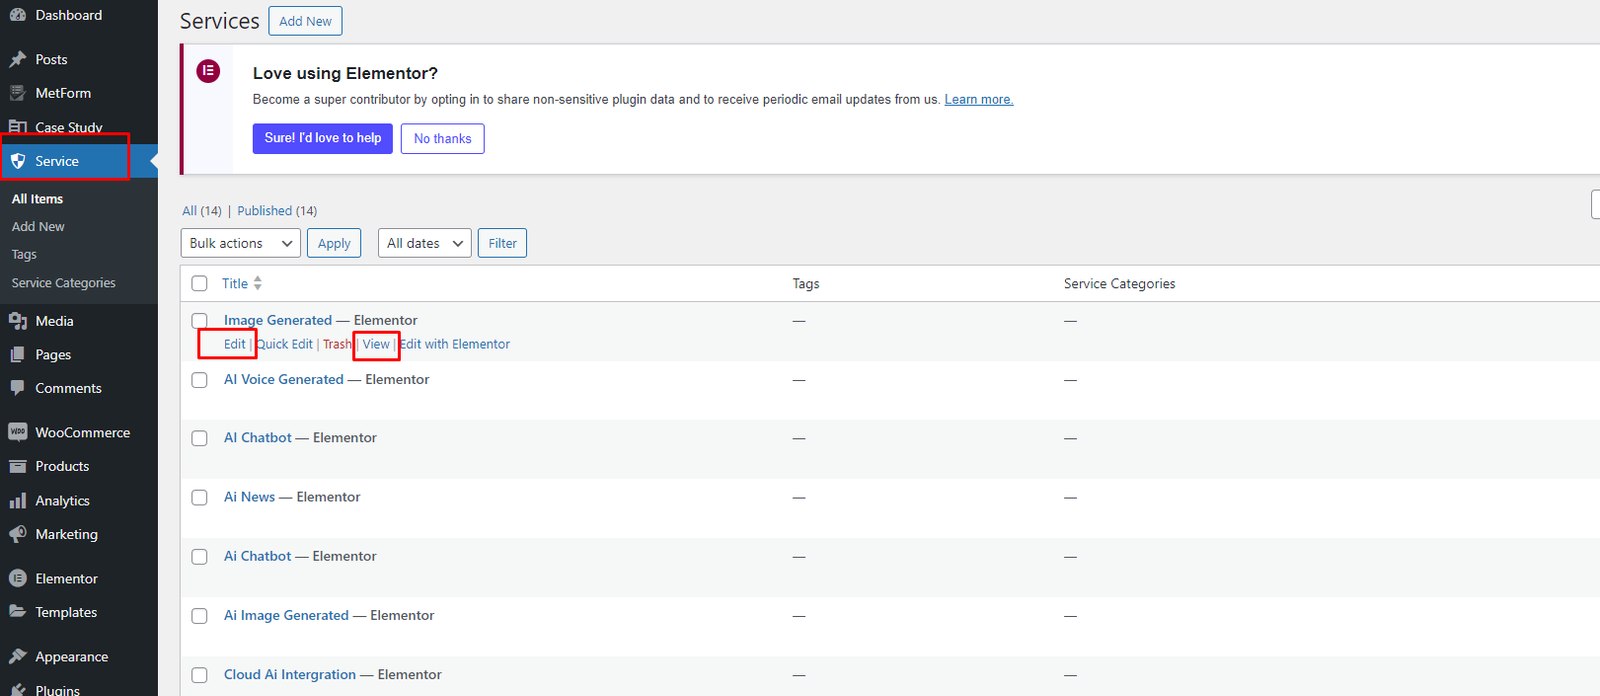Image resolution: width=1600 pixels, height=696 pixels.
Task: Click the Appearance paintbrush icon
Action: 17,656
